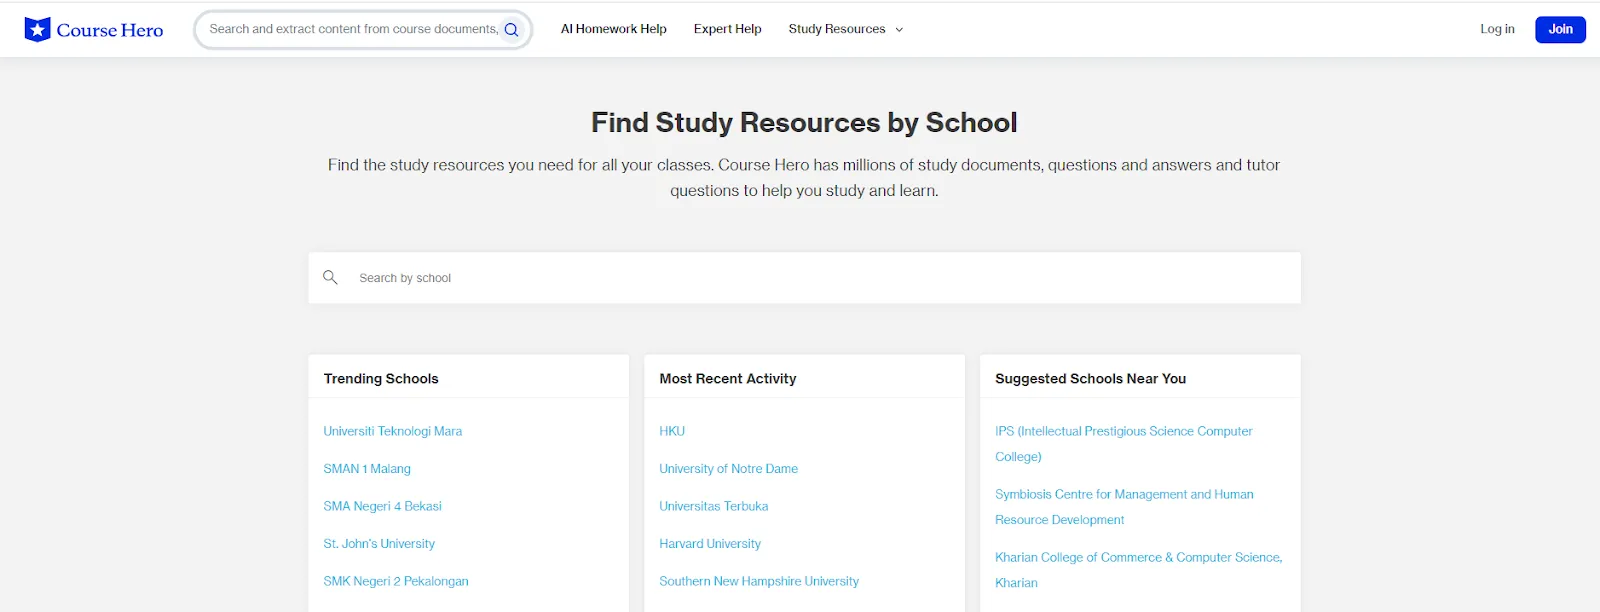Open Universitas Terbuka link
1600x612 pixels.
(x=713, y=506)
